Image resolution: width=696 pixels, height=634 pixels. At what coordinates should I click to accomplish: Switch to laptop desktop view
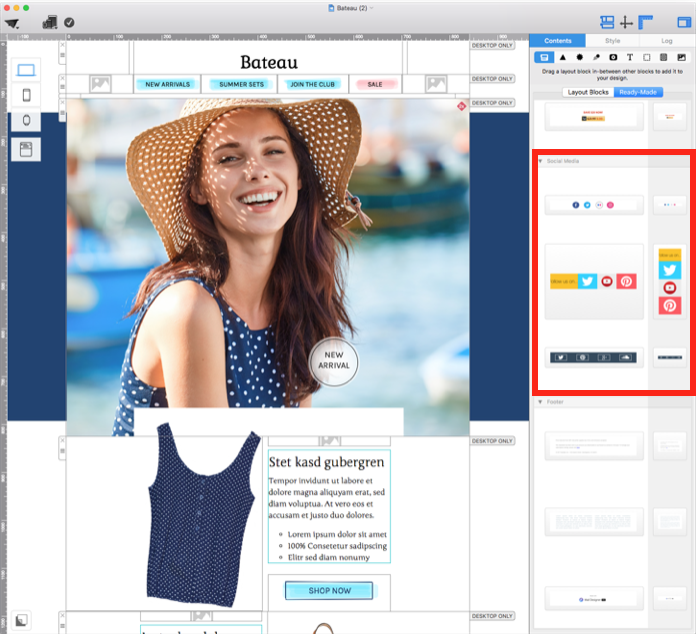coord(26,70)
